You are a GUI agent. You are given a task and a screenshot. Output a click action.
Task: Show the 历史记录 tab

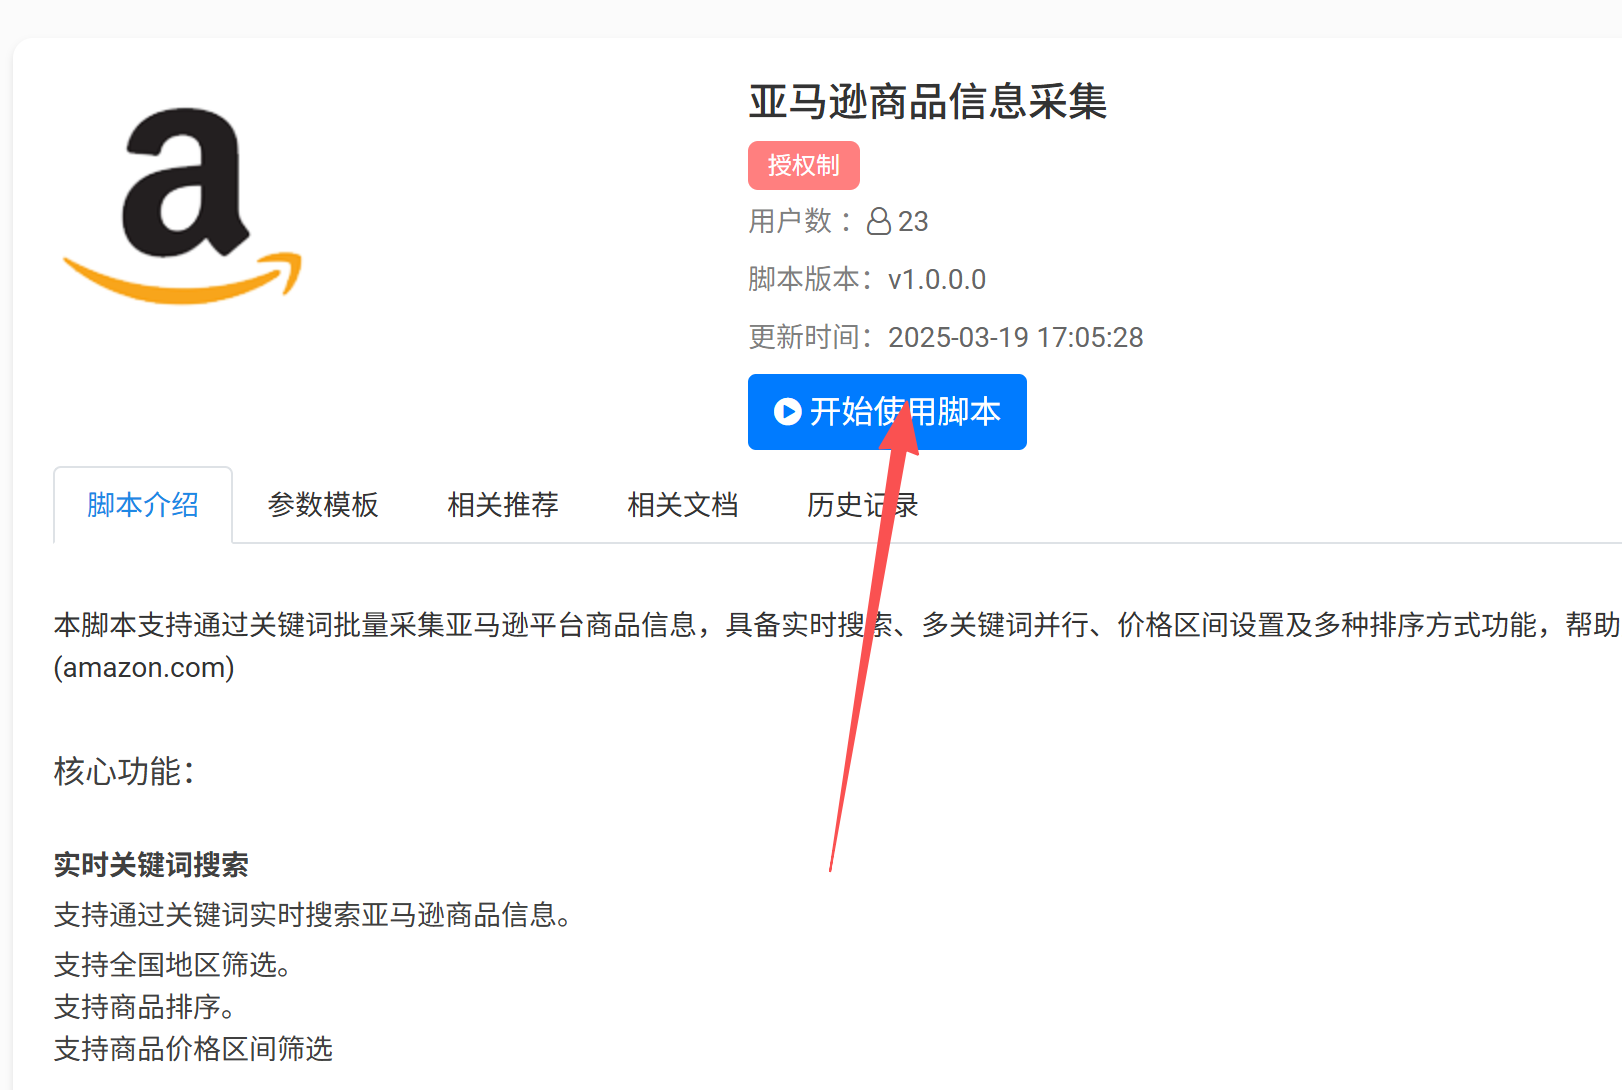(x=863, y=505)
